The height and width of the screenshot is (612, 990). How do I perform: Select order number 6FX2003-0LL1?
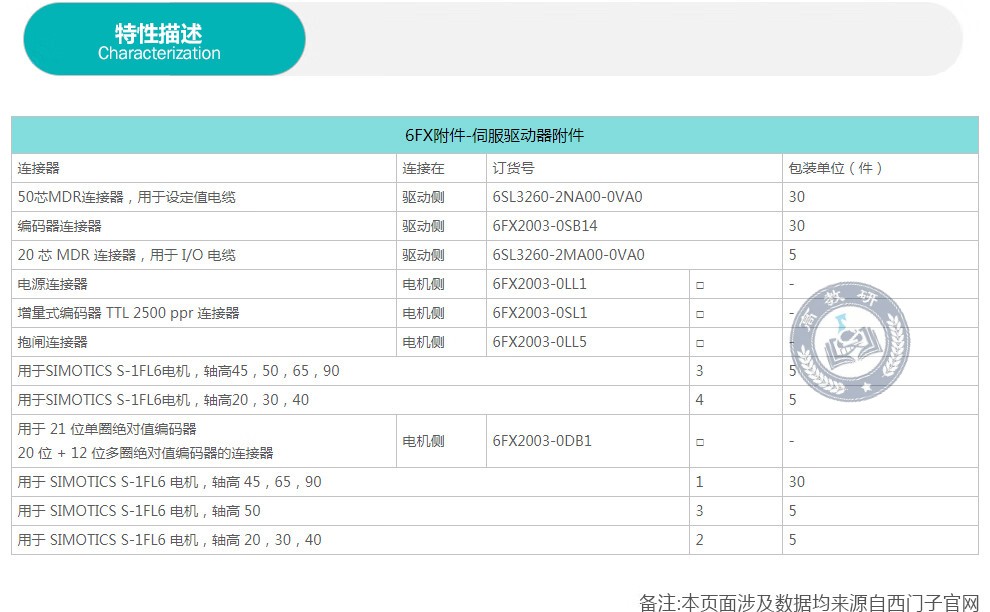(539, 284)
